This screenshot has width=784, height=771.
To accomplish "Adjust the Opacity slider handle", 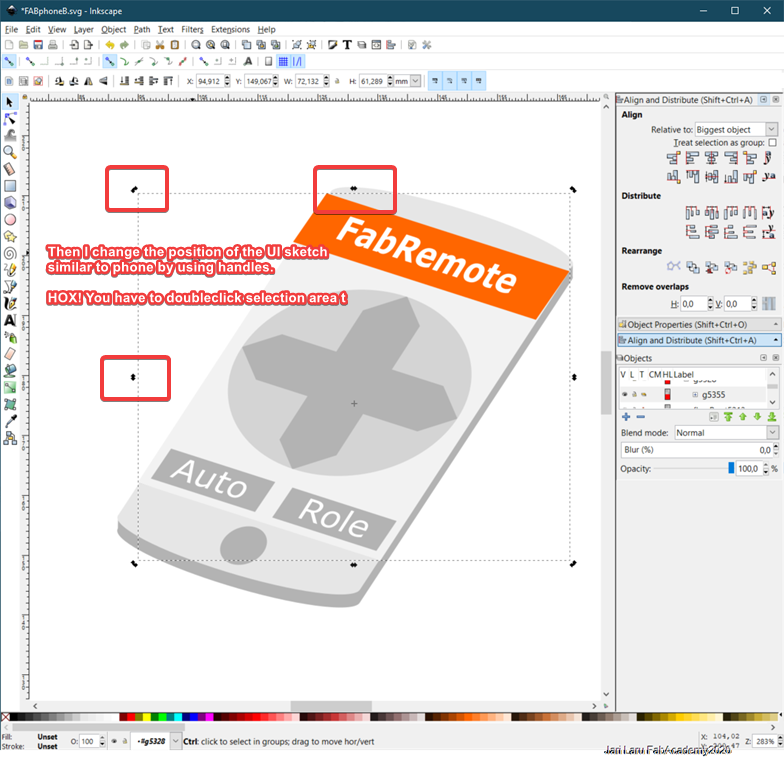I will pyautogui.click(x=731, y=468).
